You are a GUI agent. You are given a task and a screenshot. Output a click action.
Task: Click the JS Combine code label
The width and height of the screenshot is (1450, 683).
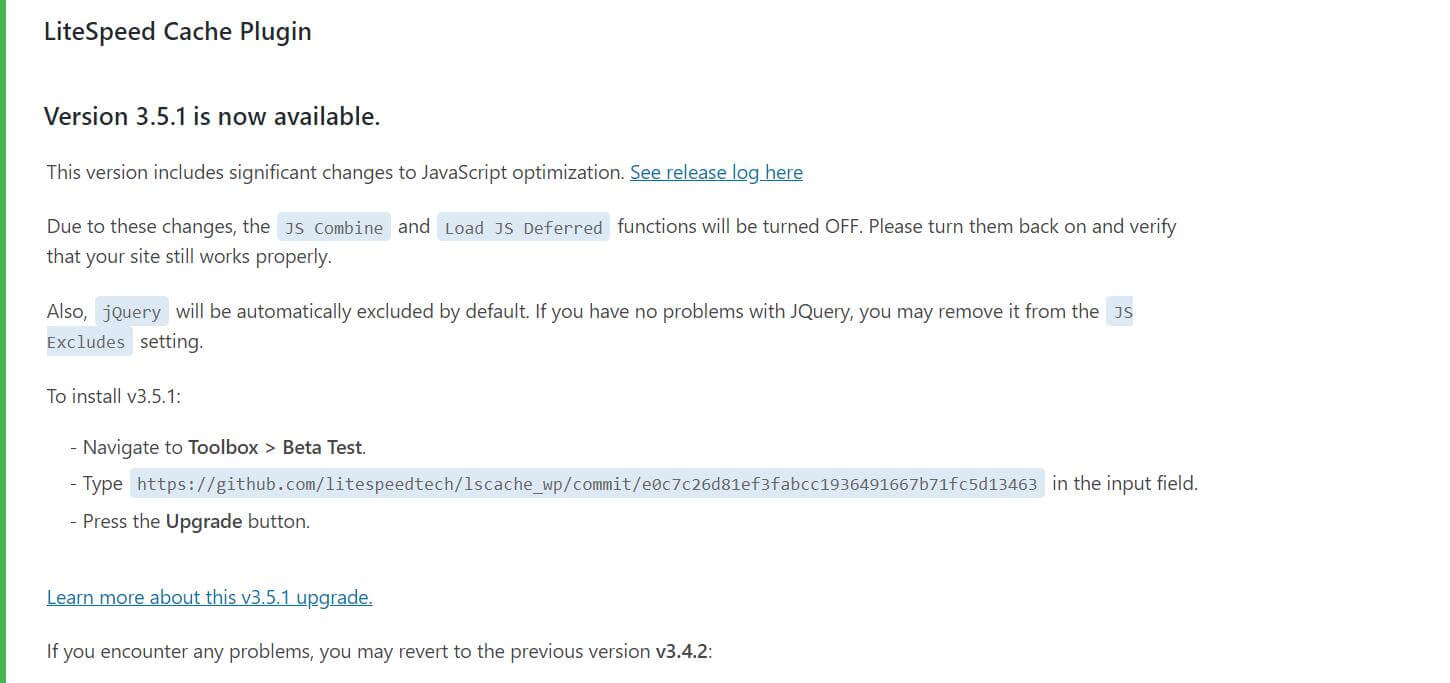334,227
